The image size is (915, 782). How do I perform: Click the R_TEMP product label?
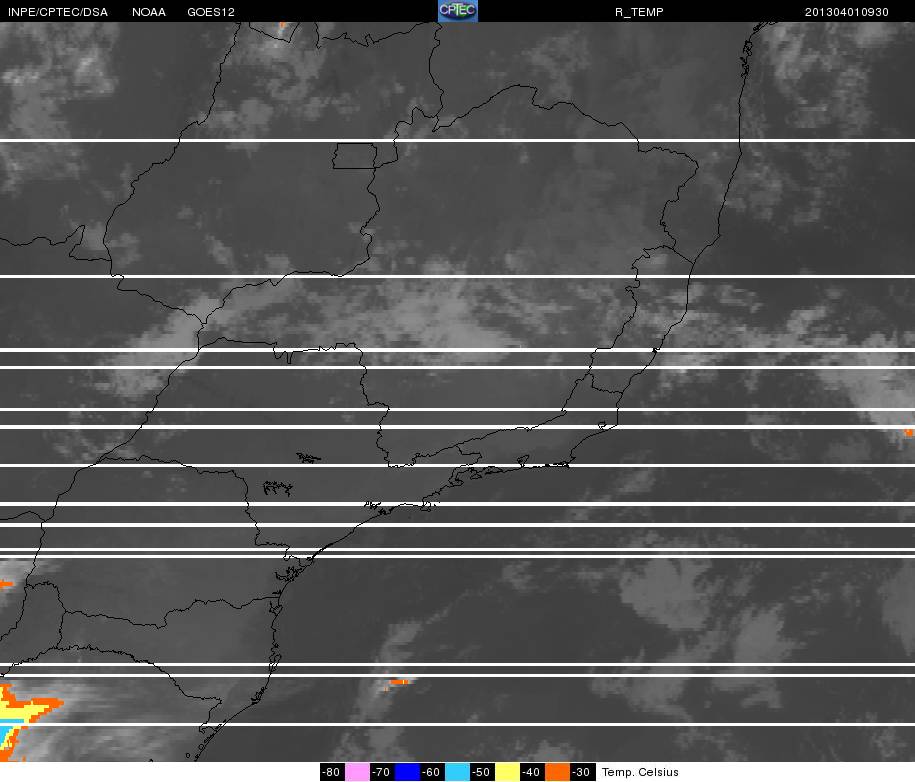tap(639, 12)
